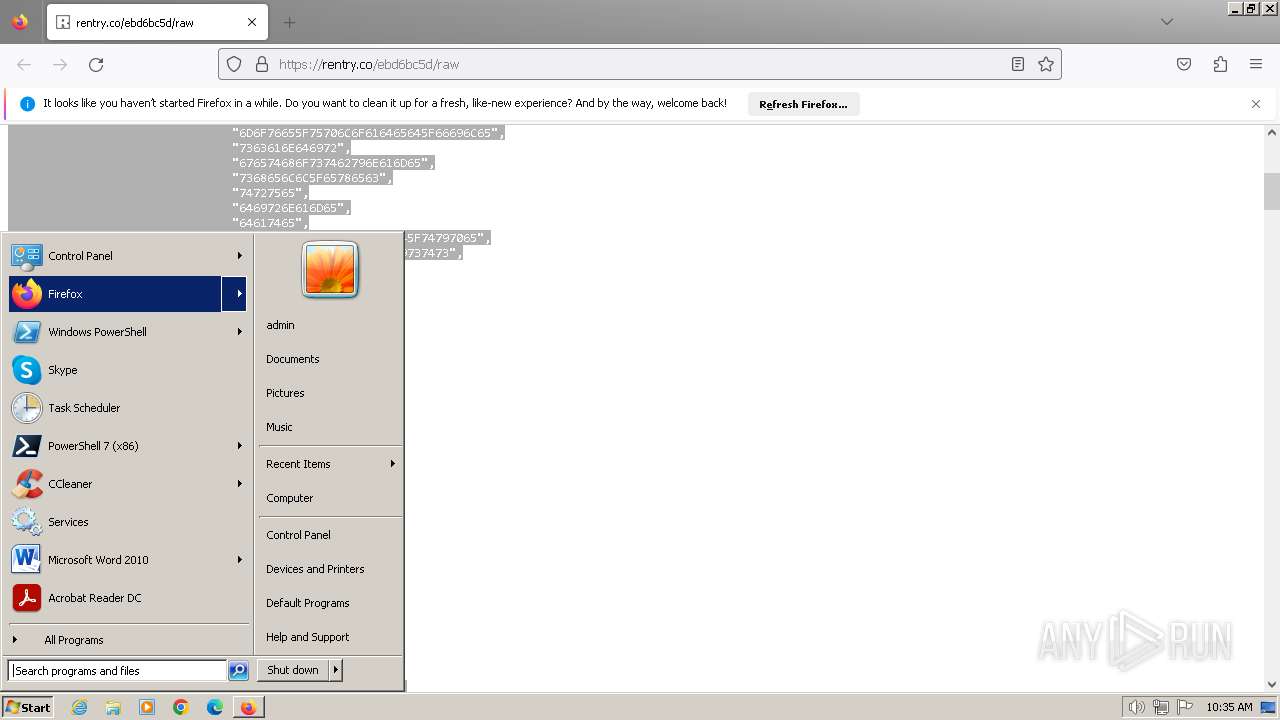The height and width of the screenshot is (720, 1280).
Task: Click the Firefox taskbar button
Action: [248, 707]
